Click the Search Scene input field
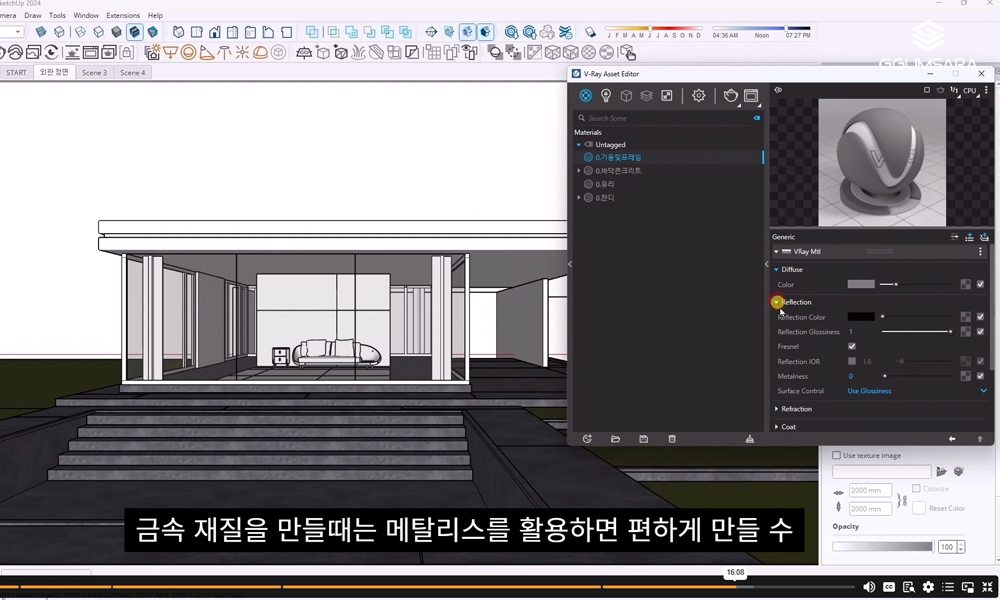Viewport: 1000px width, 600px height. 665,118
